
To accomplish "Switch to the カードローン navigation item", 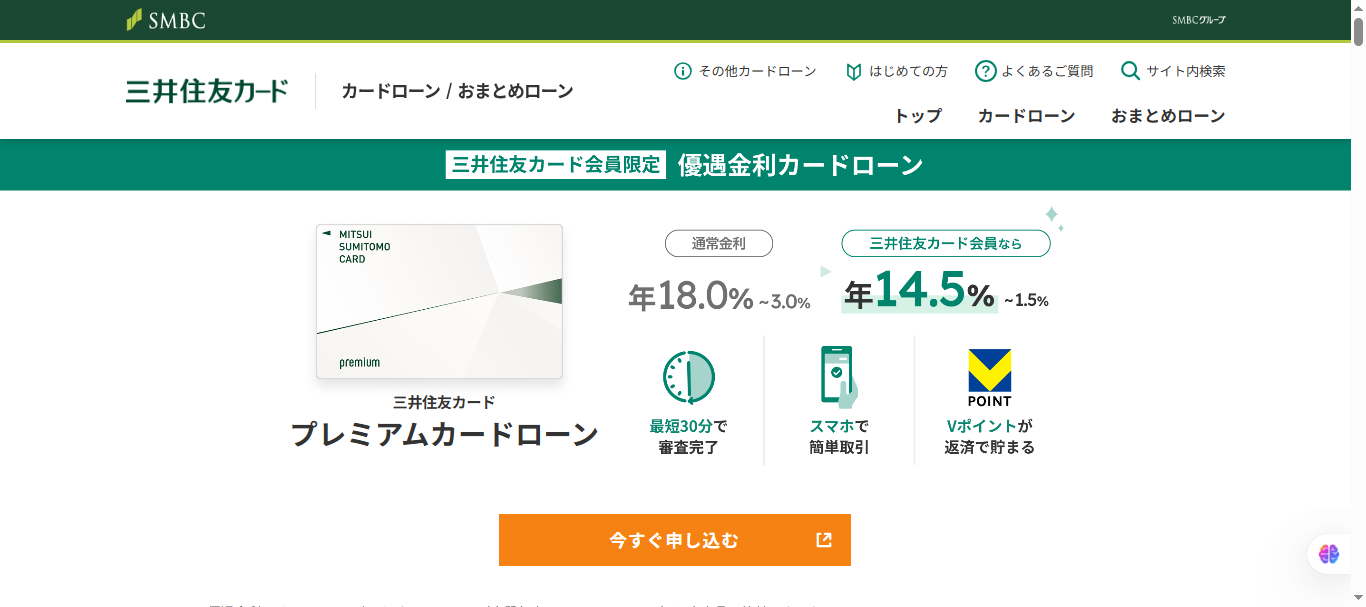I will (1026, 115).
